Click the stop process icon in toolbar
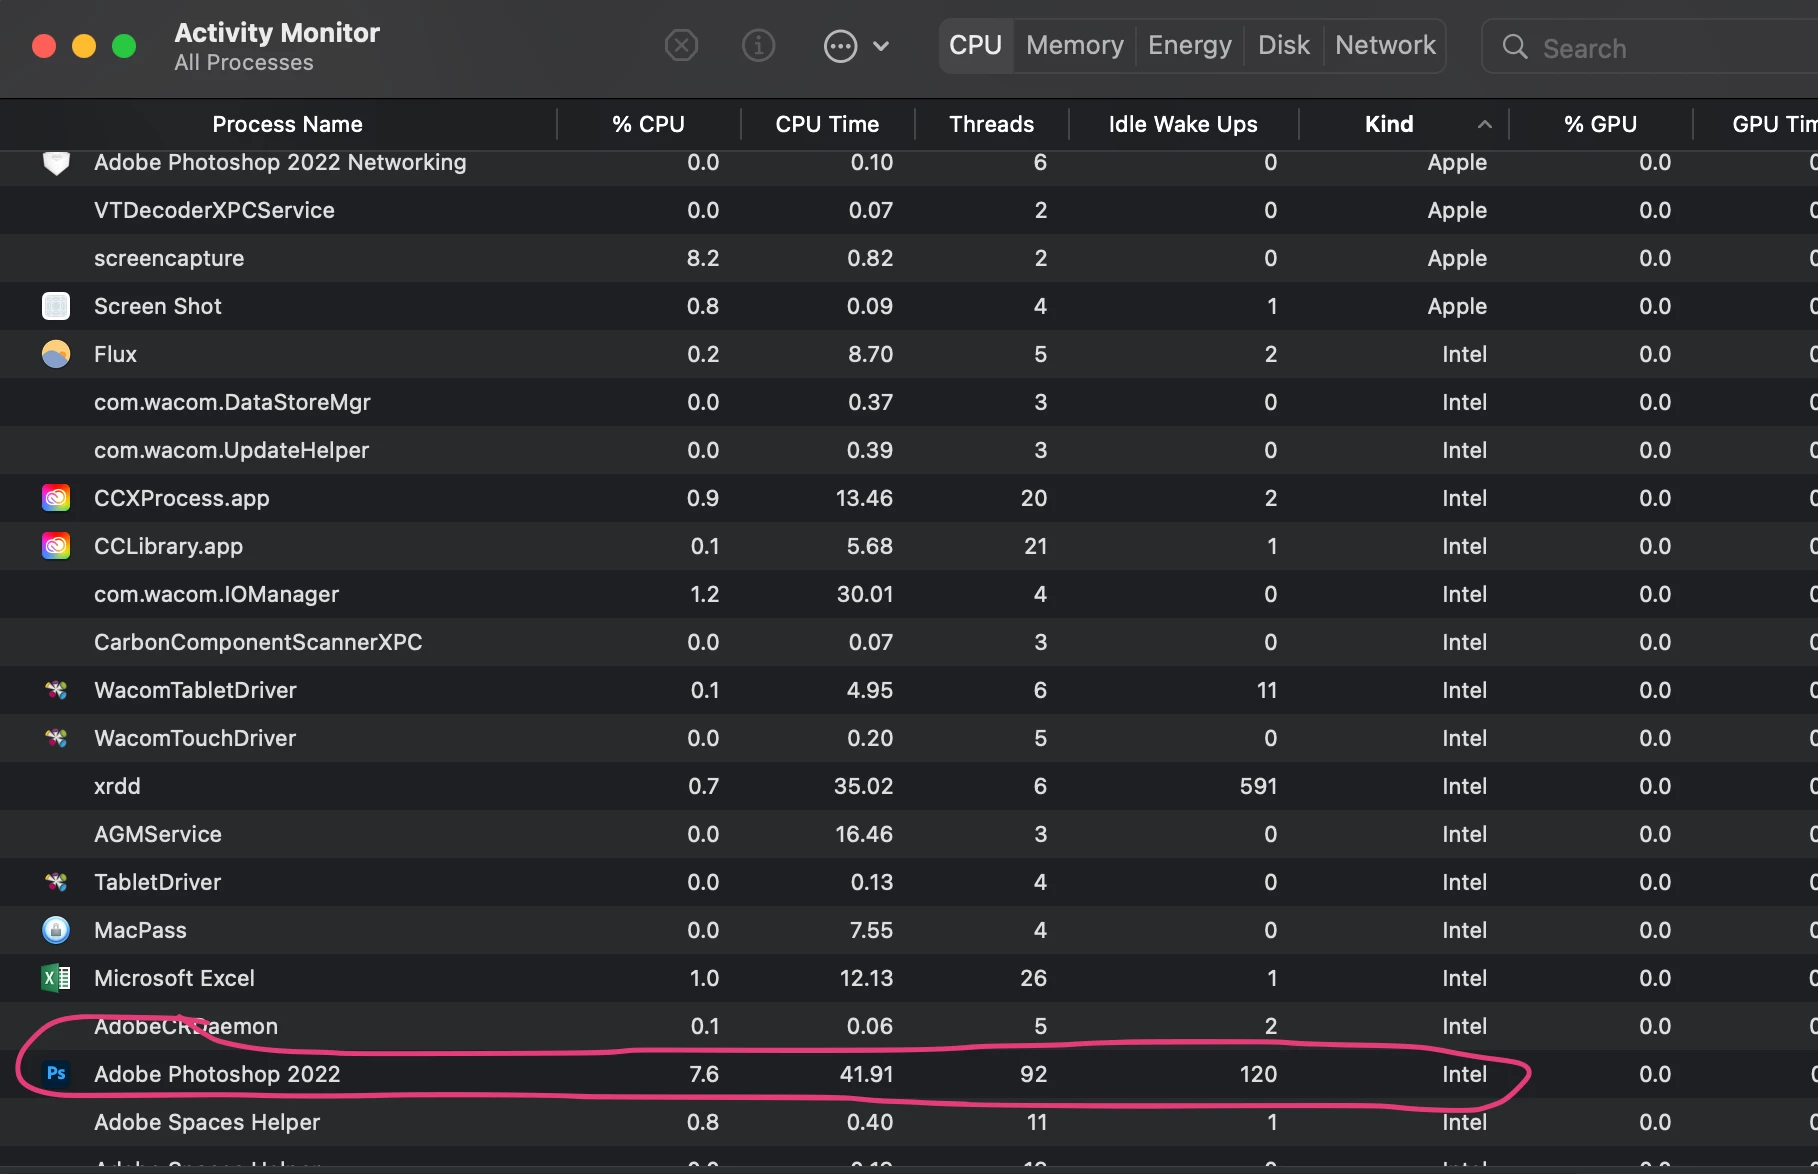 [681, 45]
